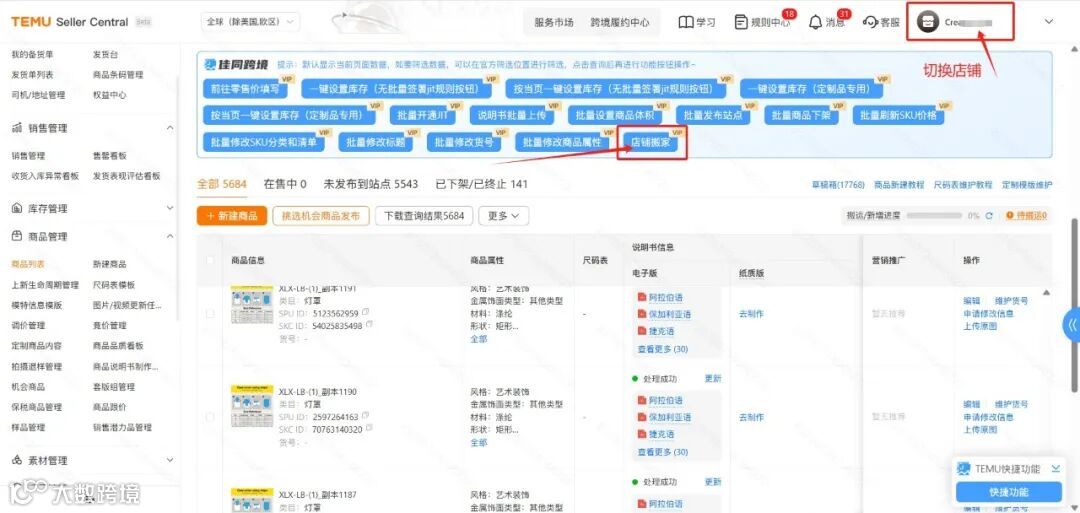
Task: Click the 快捷功能 blue button
Action: pyautogui.click(x=1008, y=492)
